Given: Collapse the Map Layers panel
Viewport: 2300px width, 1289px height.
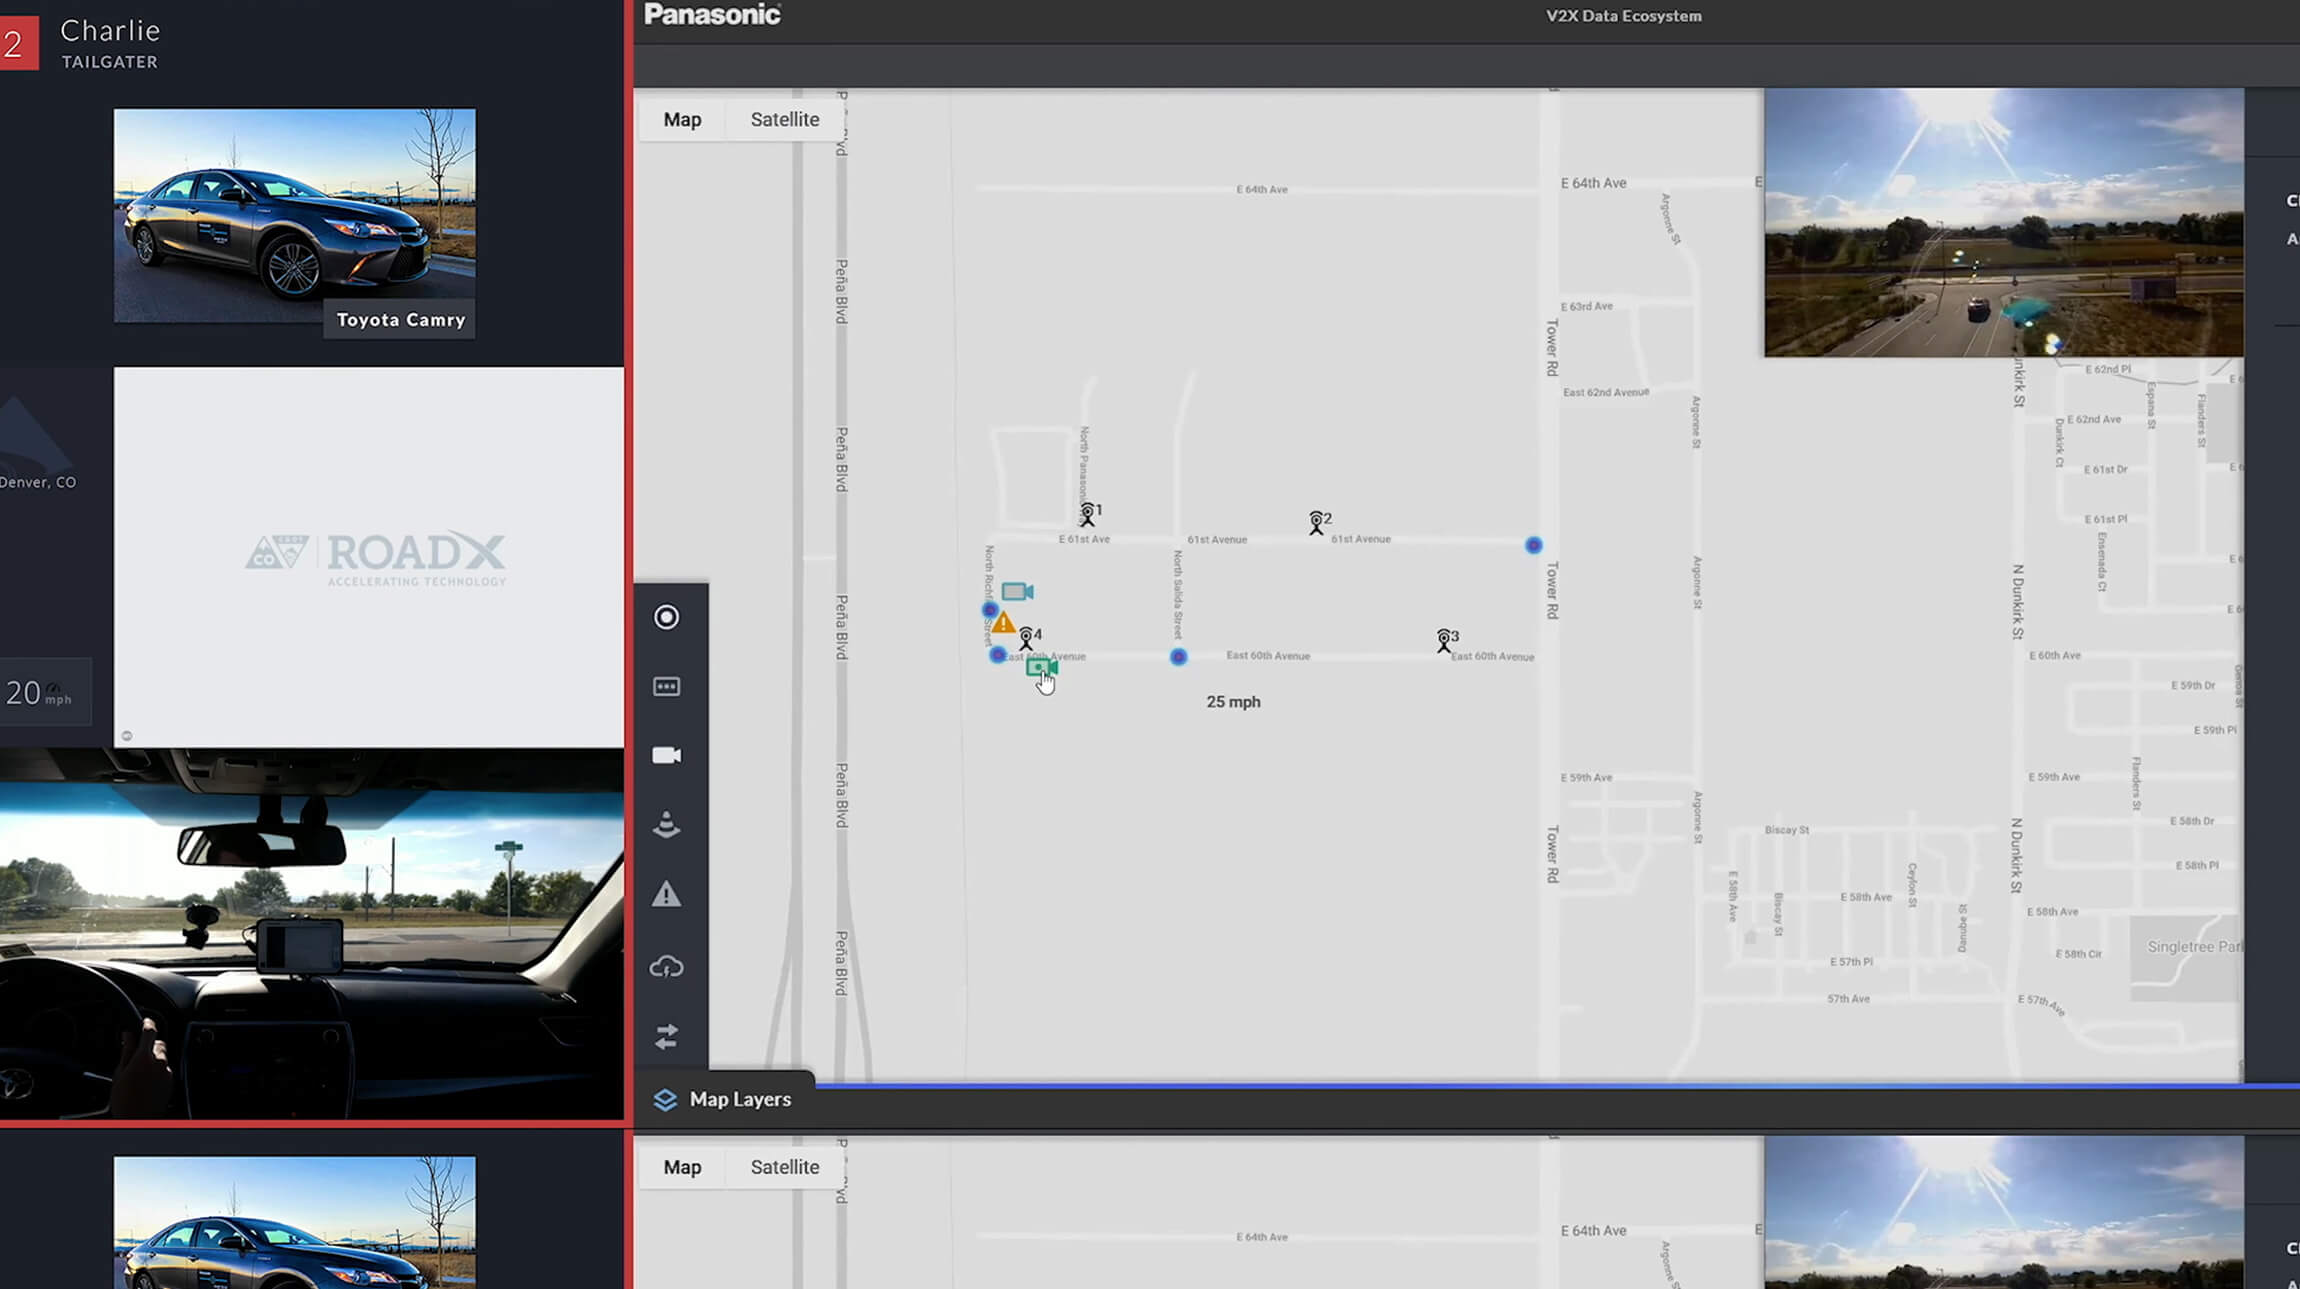Looking at the screenshot, I should tap(722, 1099).
